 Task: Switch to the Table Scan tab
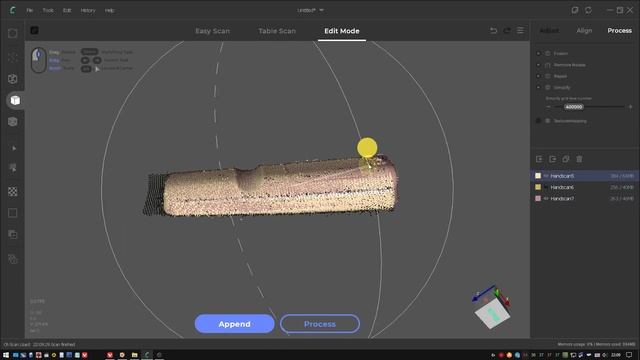tap(277, 31)
